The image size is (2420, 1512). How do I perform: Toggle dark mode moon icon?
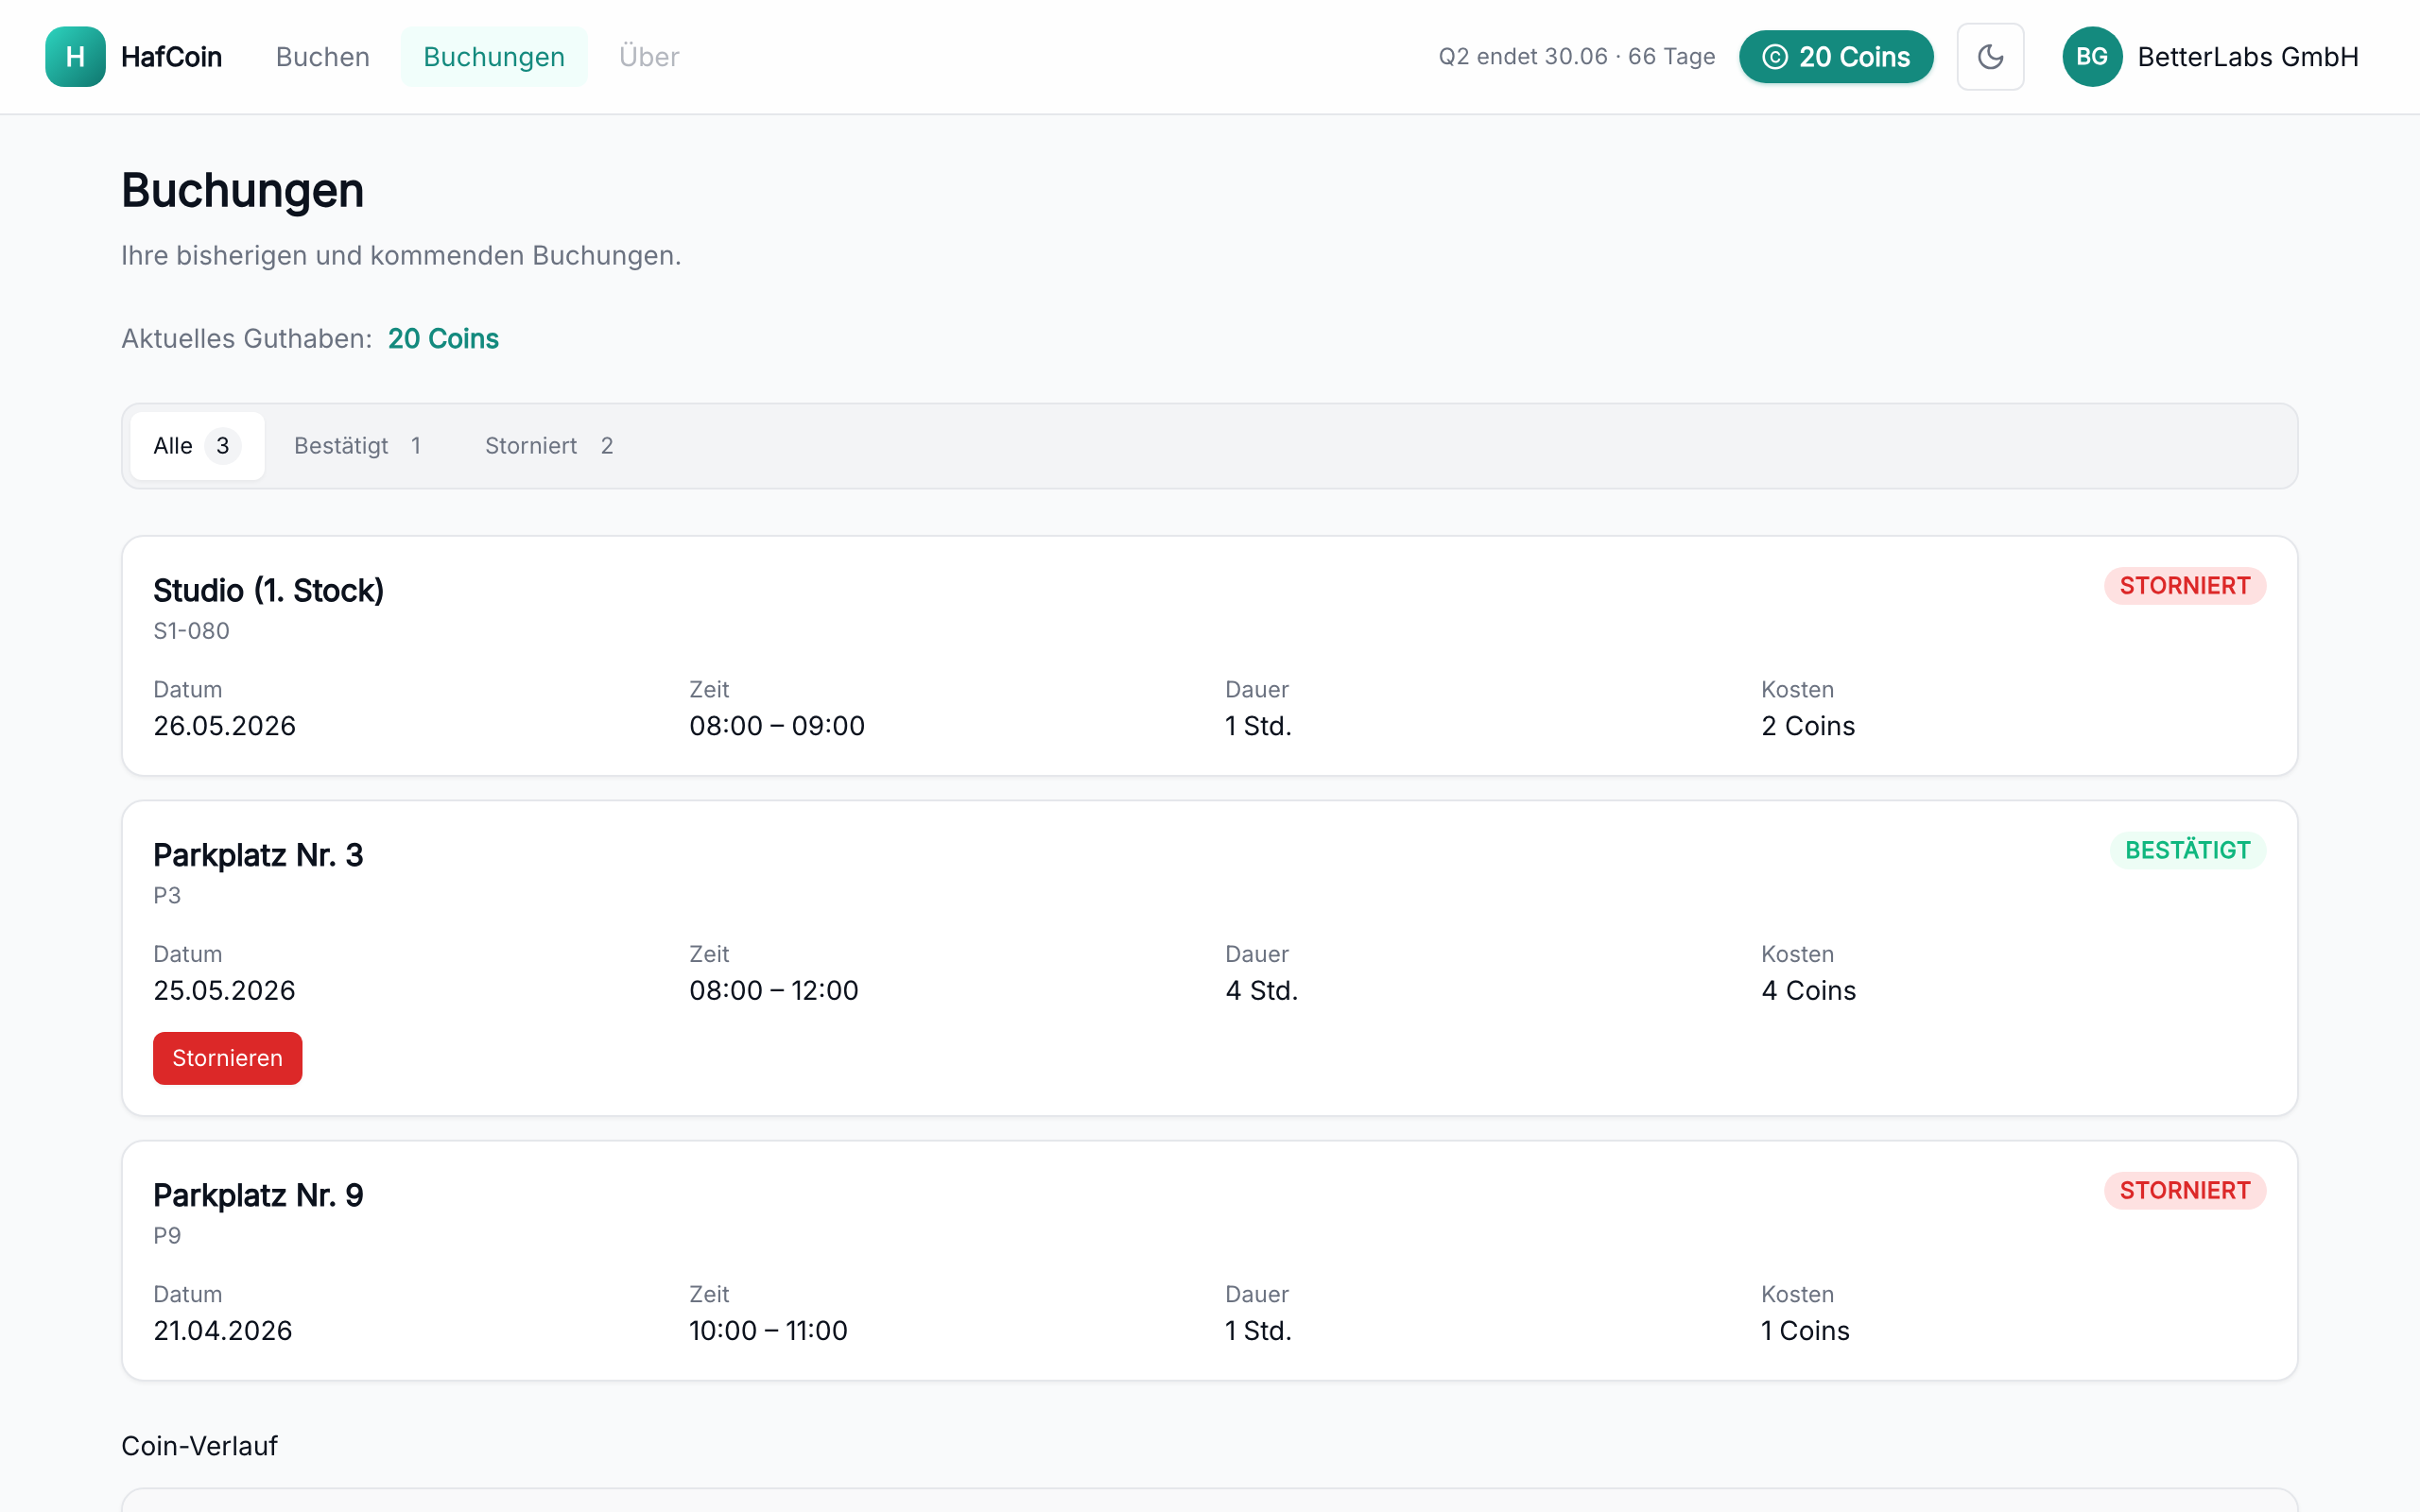coord(1990,57)
